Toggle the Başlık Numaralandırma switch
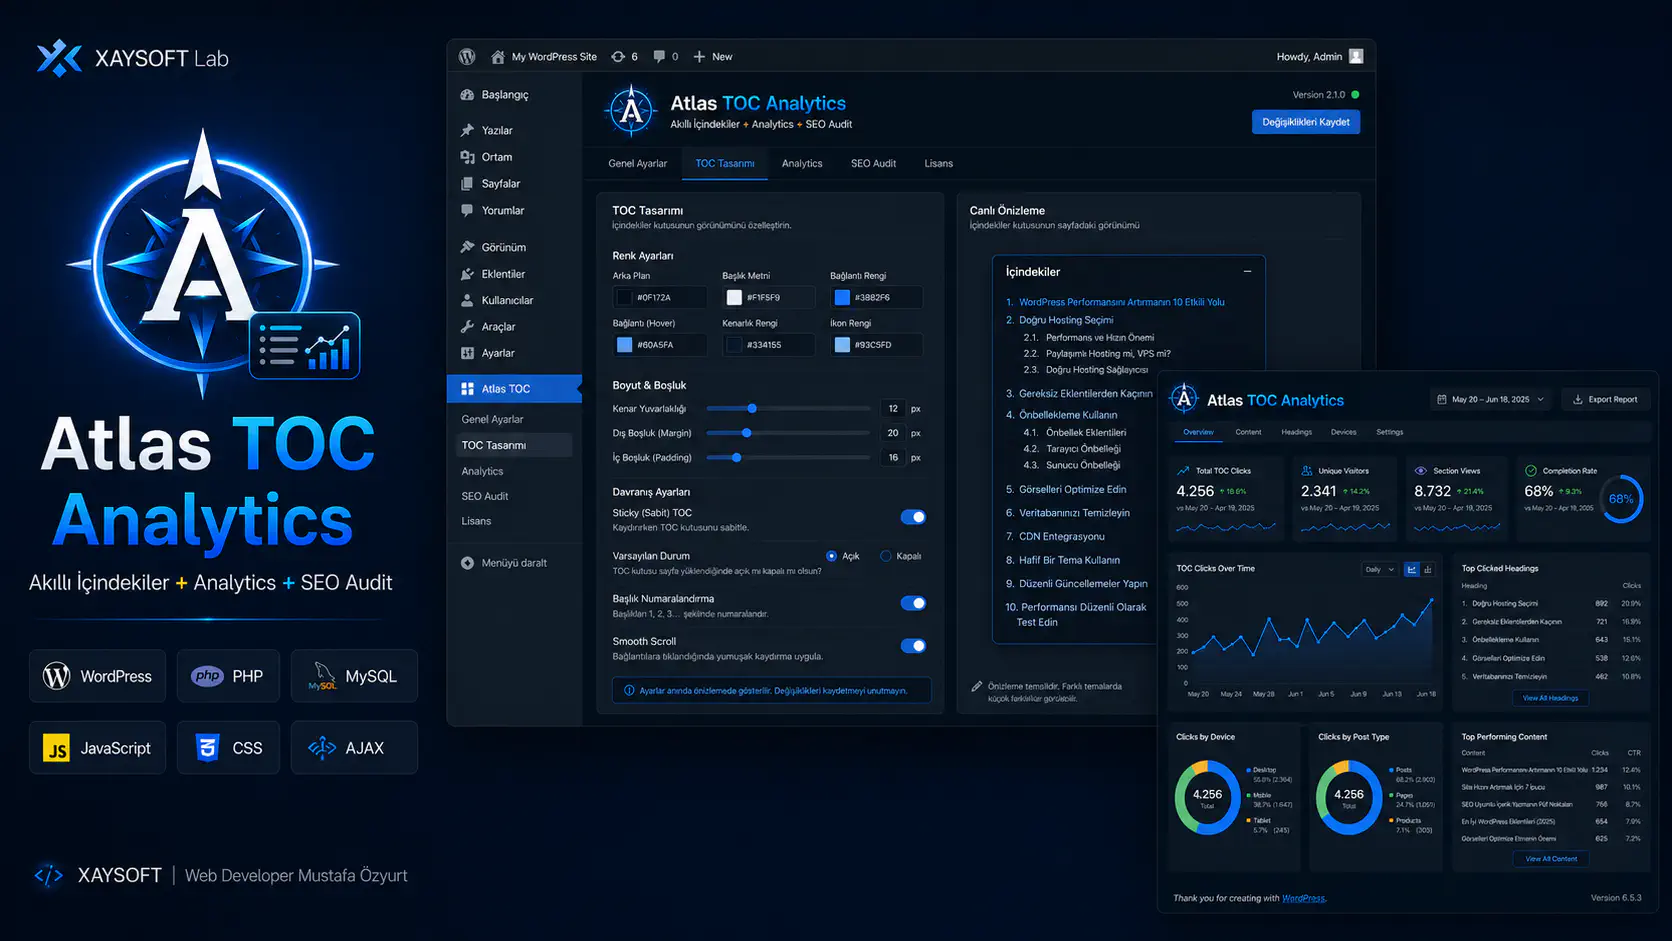This screenshot has width=1672, height=941. [913, 603]
